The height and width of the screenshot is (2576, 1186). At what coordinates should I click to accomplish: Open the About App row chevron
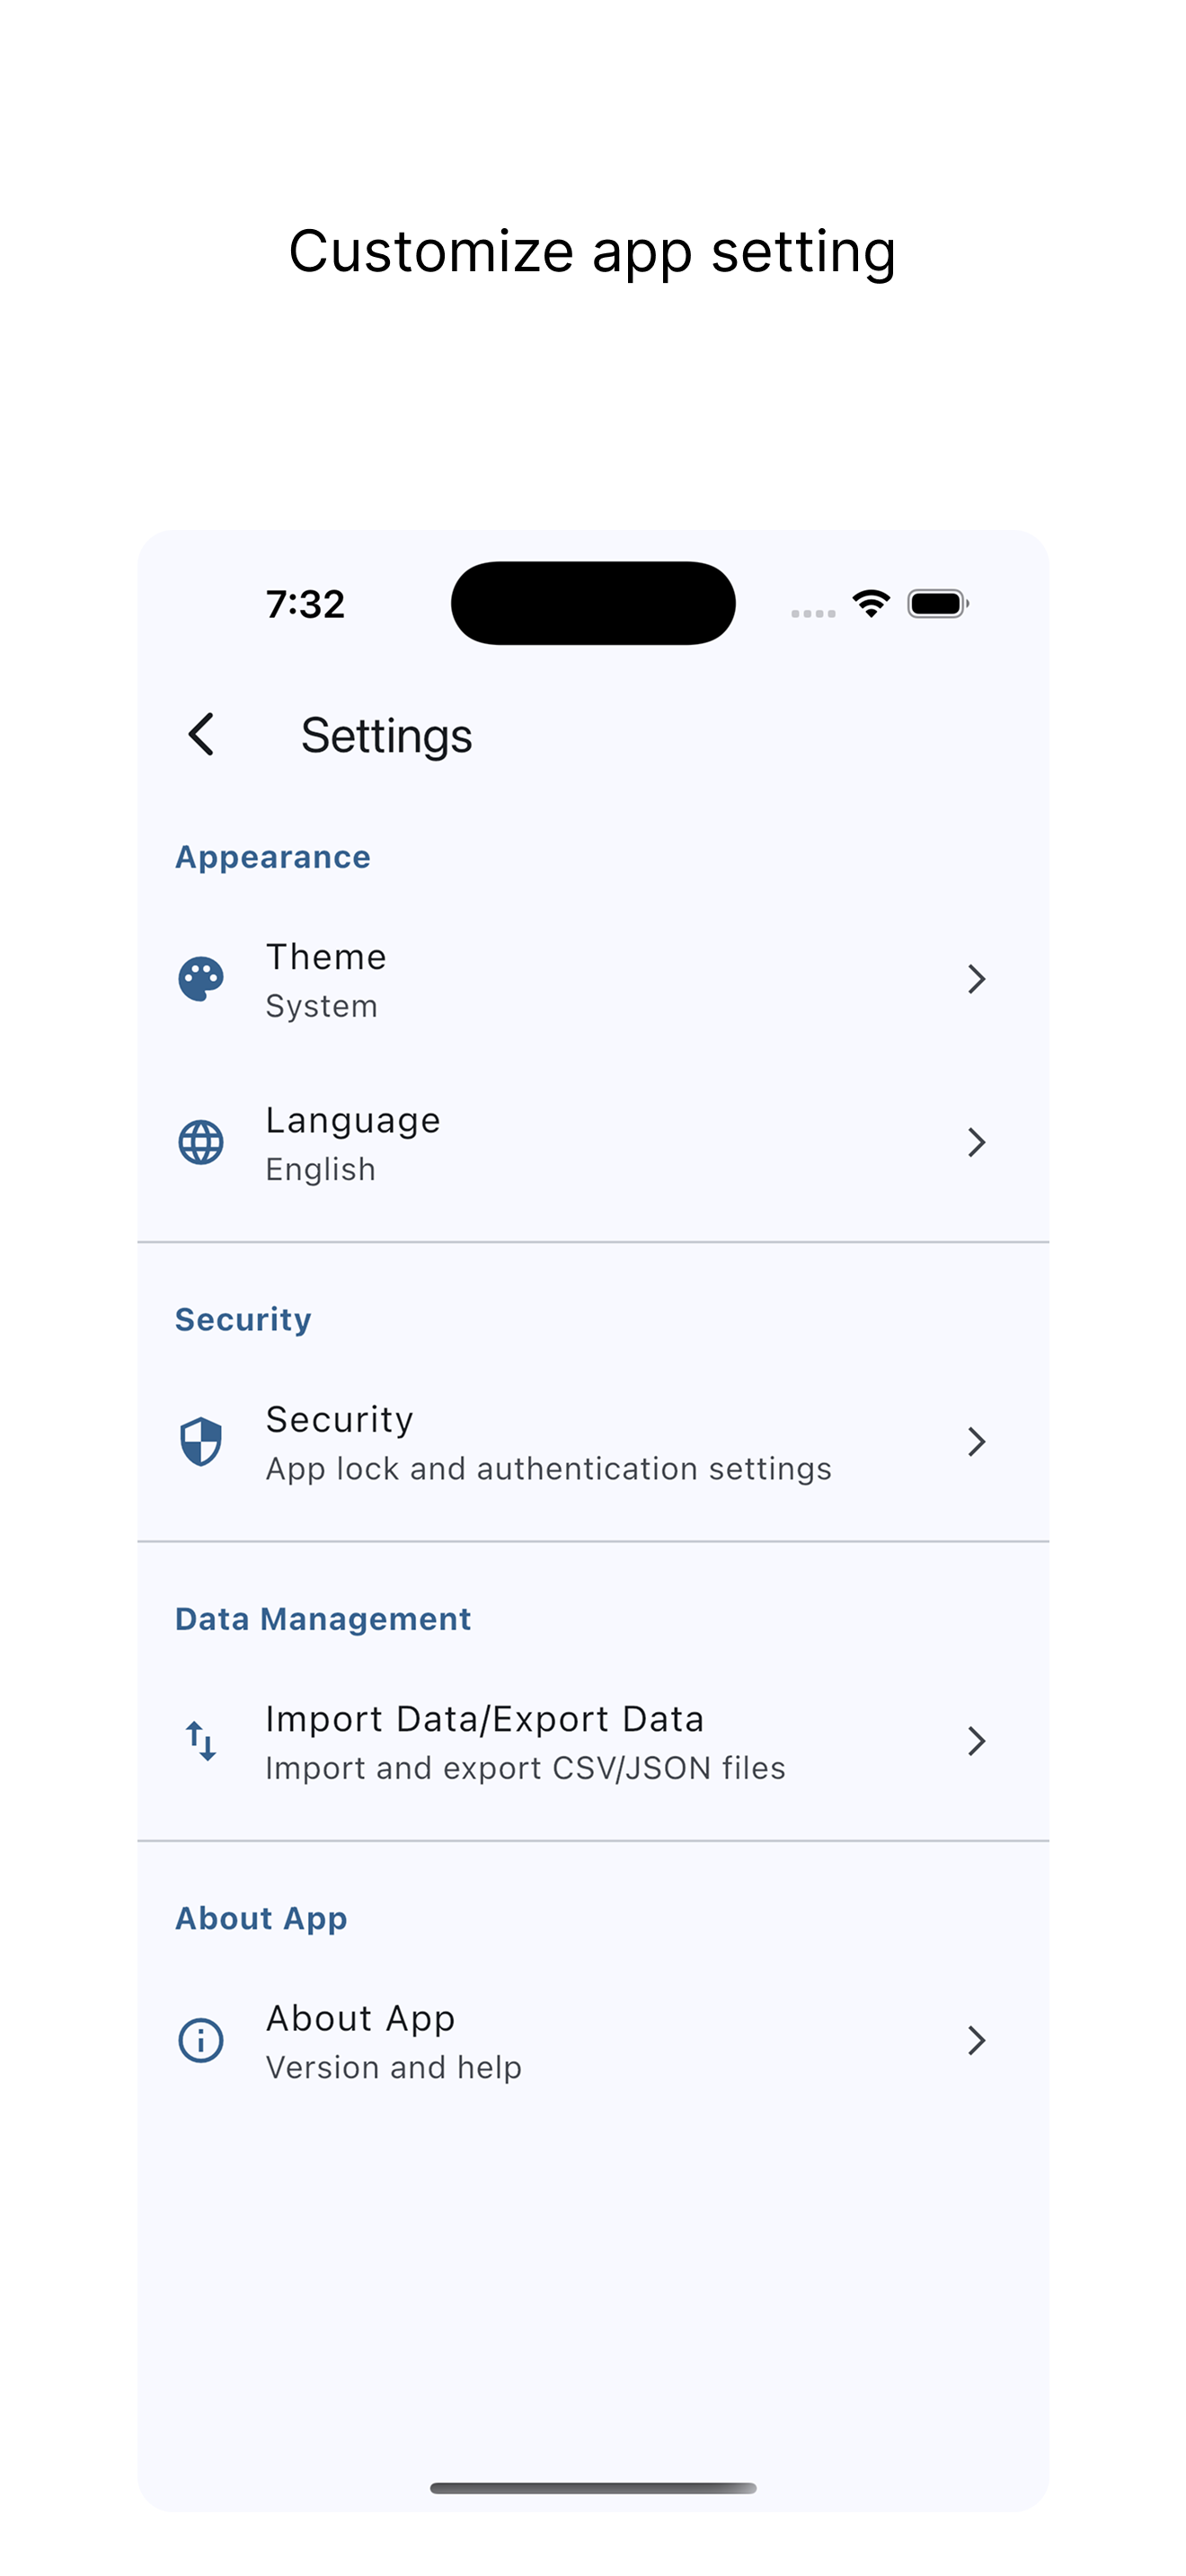pos(977,2040)
